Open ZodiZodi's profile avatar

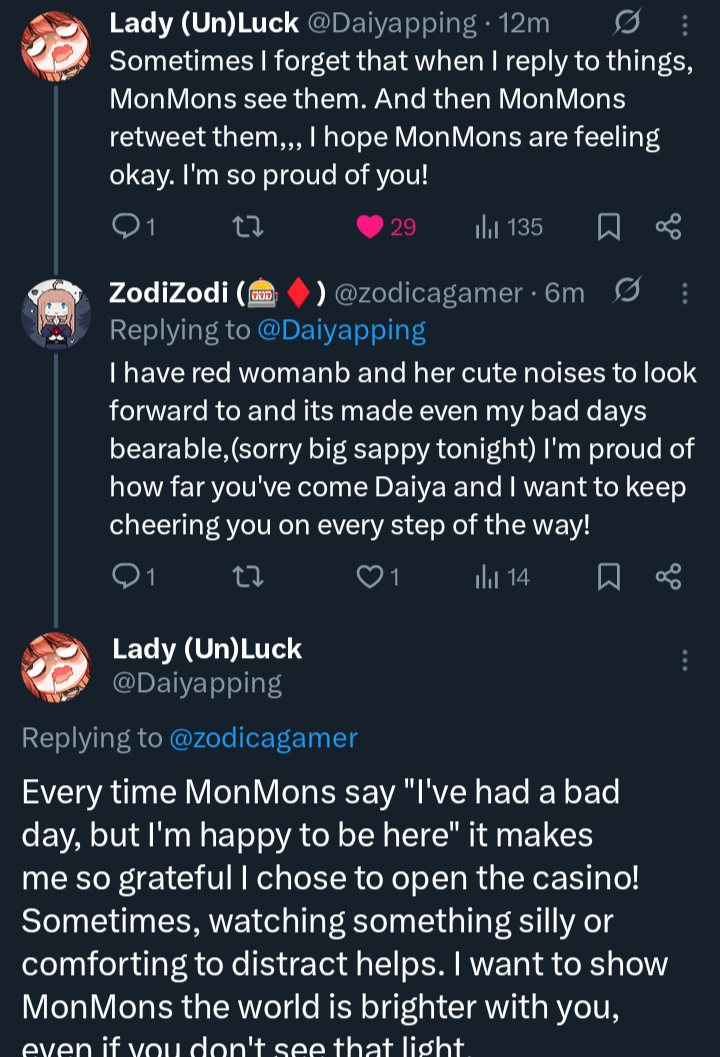56,314
